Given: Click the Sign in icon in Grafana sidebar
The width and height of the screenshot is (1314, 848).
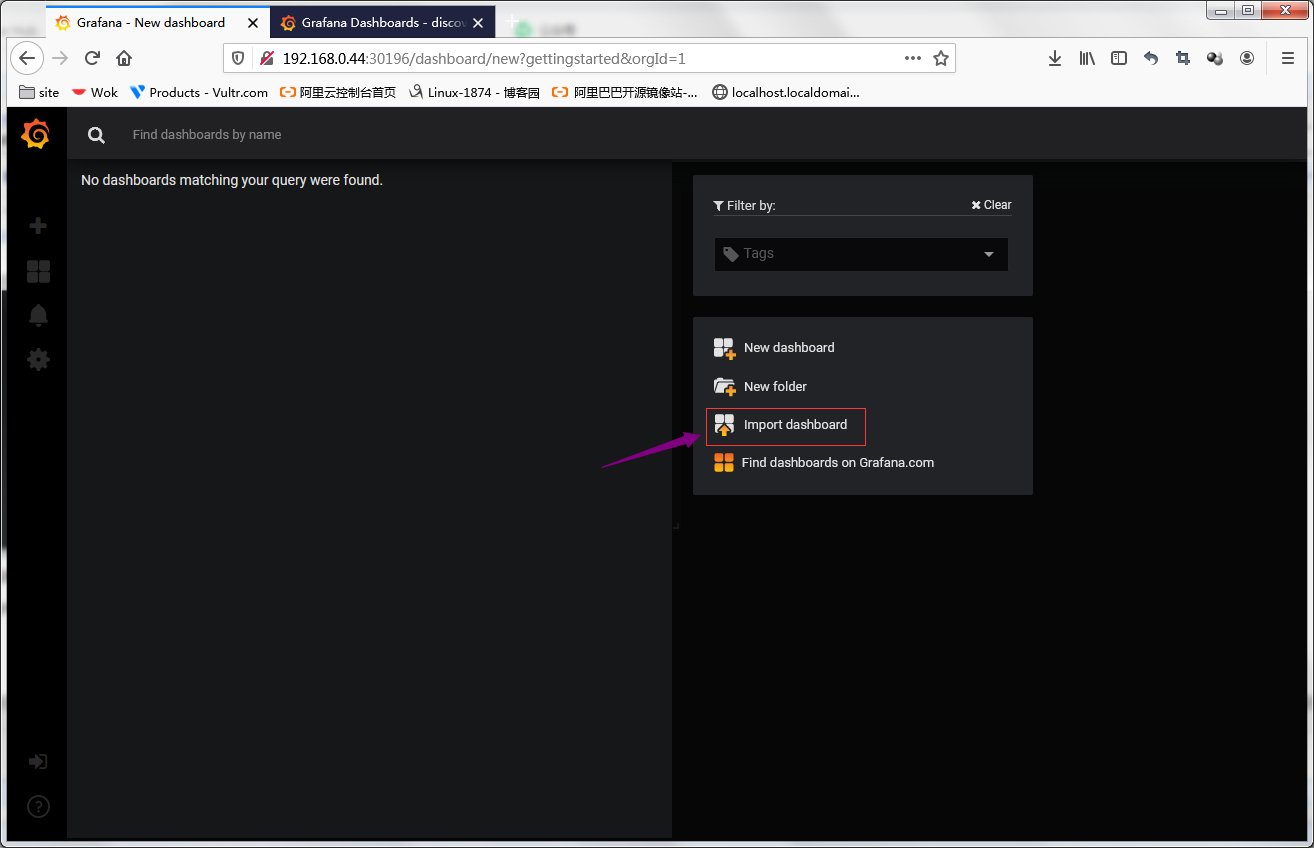Looking at the screenshot, I should point(38,762).
